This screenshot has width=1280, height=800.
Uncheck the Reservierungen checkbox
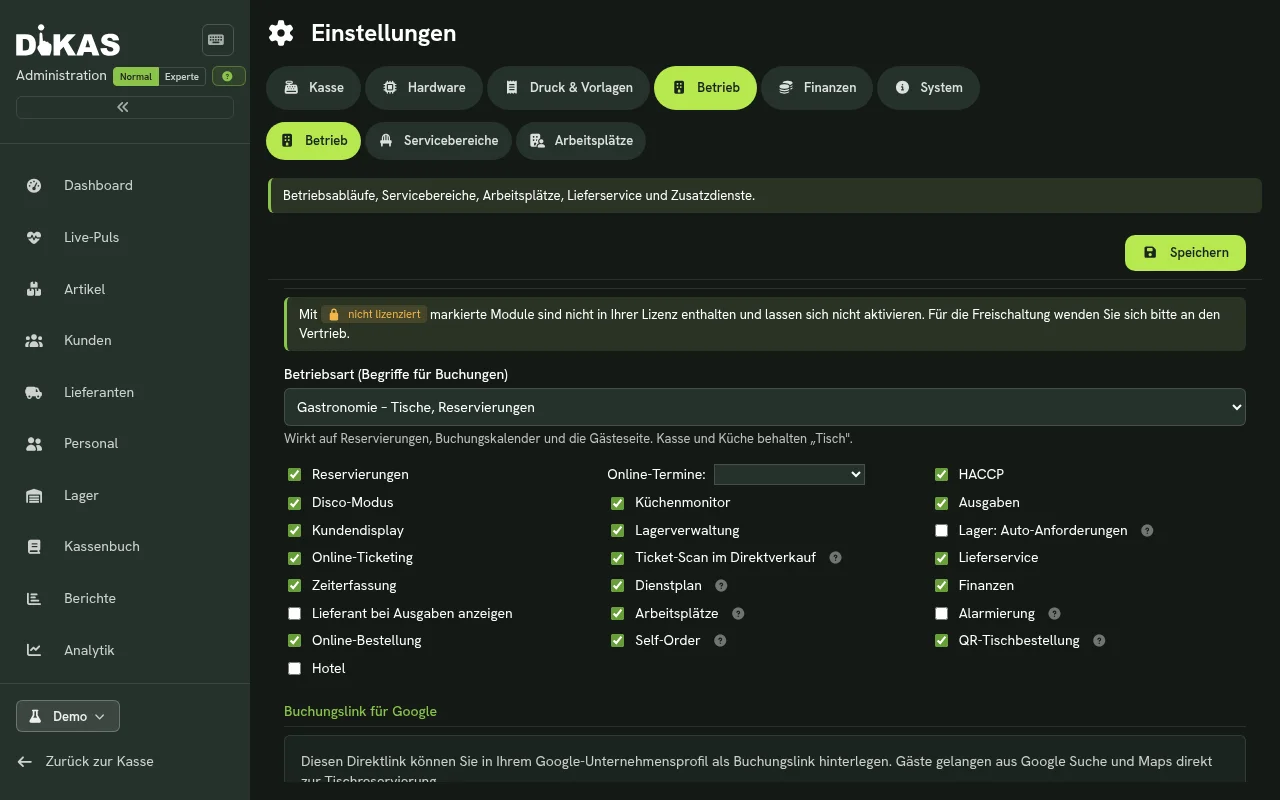pyautogui.click(x=294, y=475)
